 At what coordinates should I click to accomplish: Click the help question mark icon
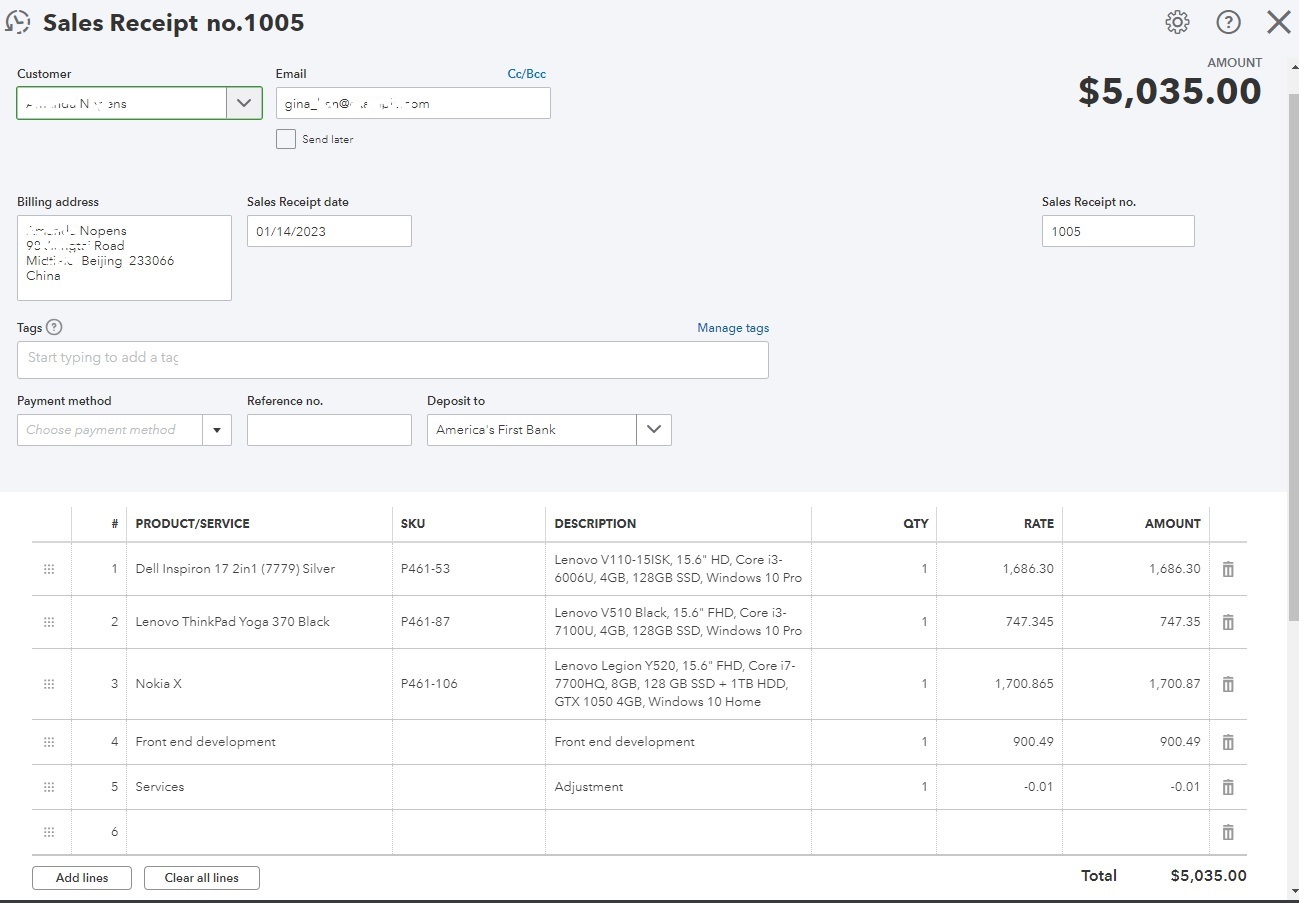point(1228,23)
